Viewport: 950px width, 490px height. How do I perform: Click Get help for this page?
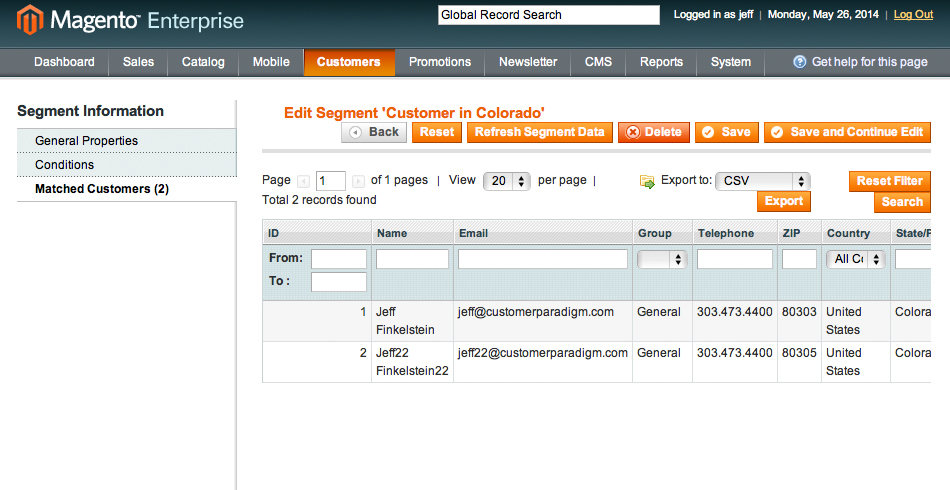[869, 62]
